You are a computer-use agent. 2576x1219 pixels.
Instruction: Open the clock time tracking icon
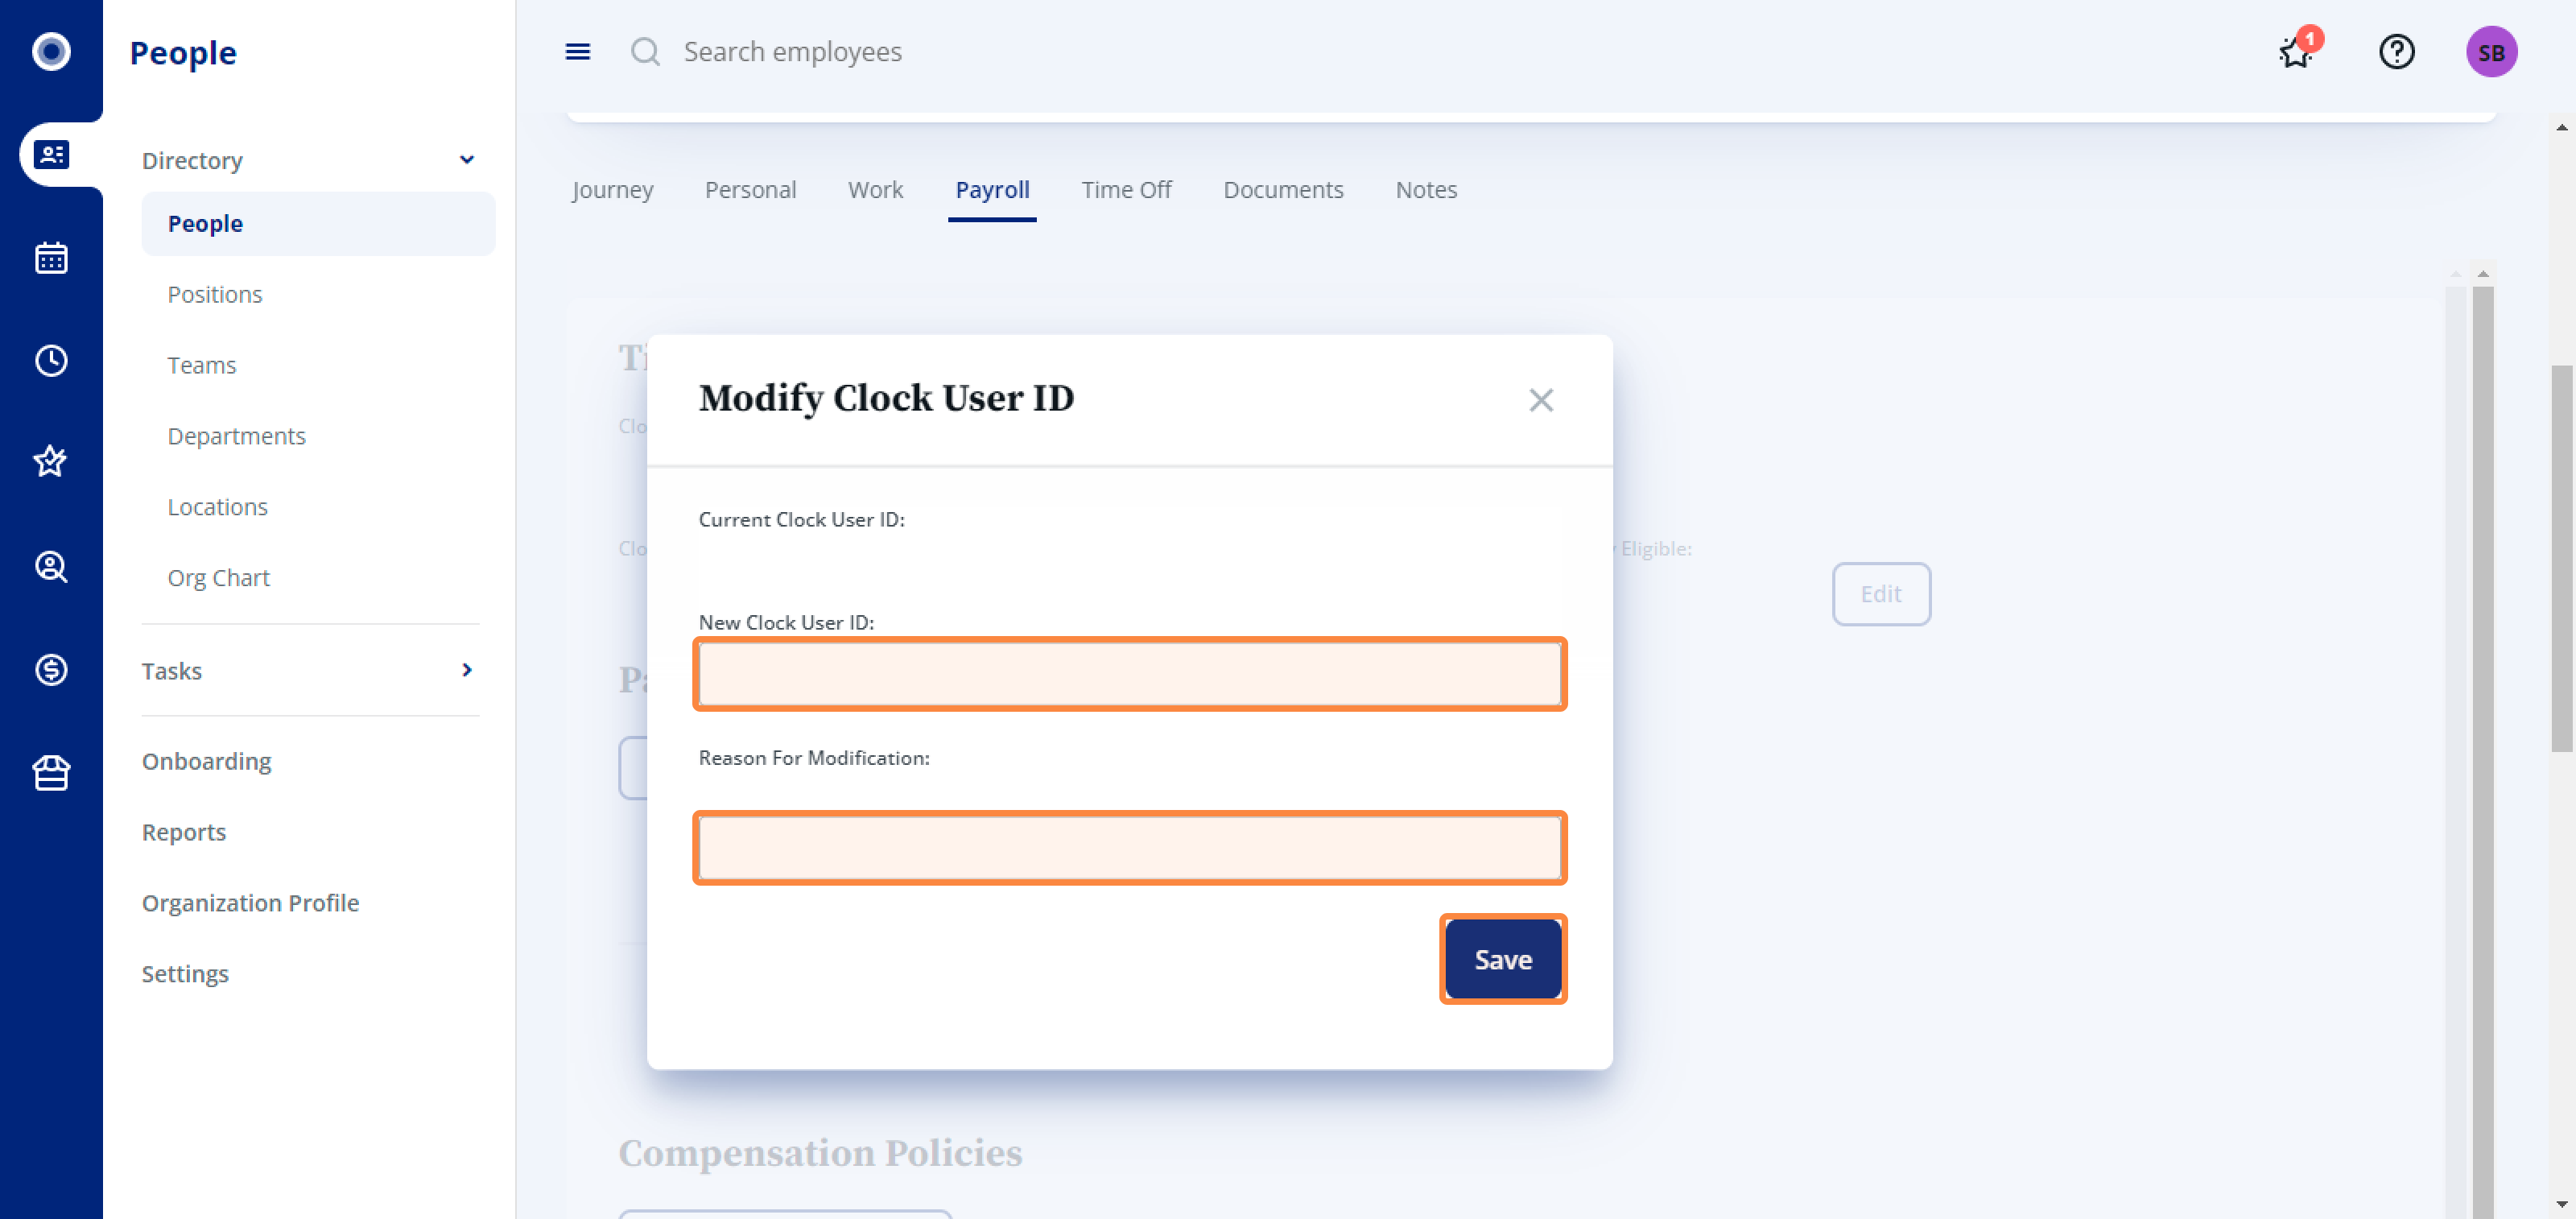[51, 361]
